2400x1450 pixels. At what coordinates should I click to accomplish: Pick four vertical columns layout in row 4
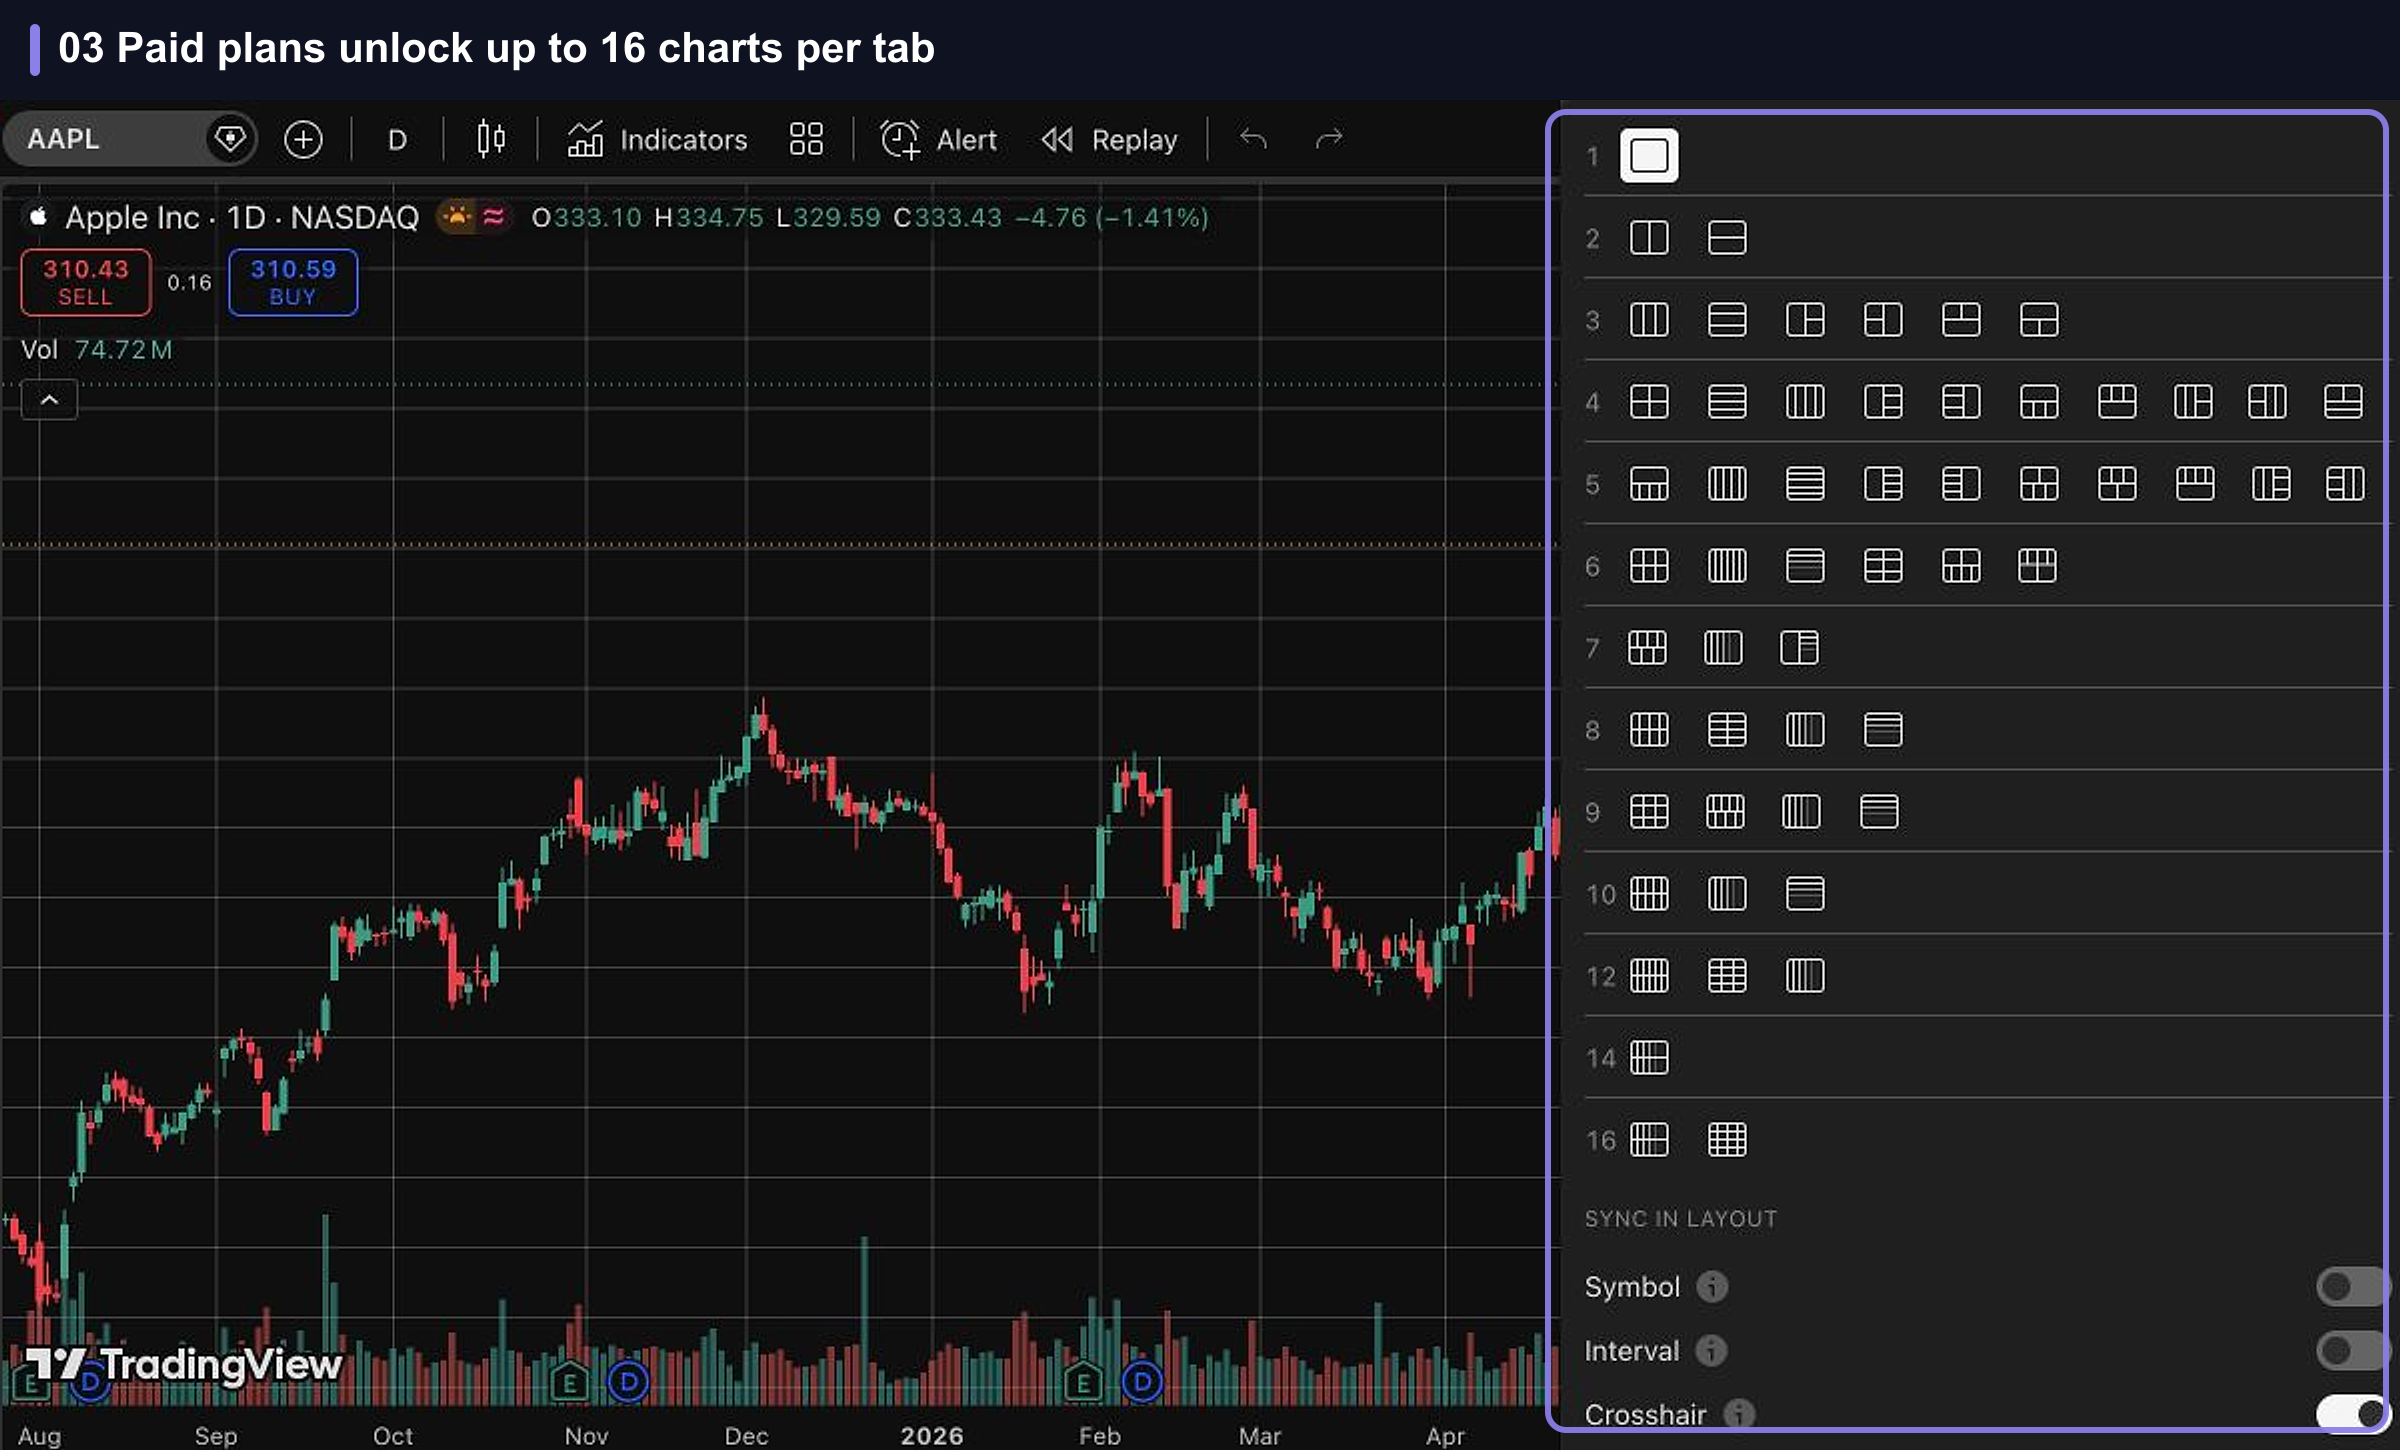coord(1805,402)
